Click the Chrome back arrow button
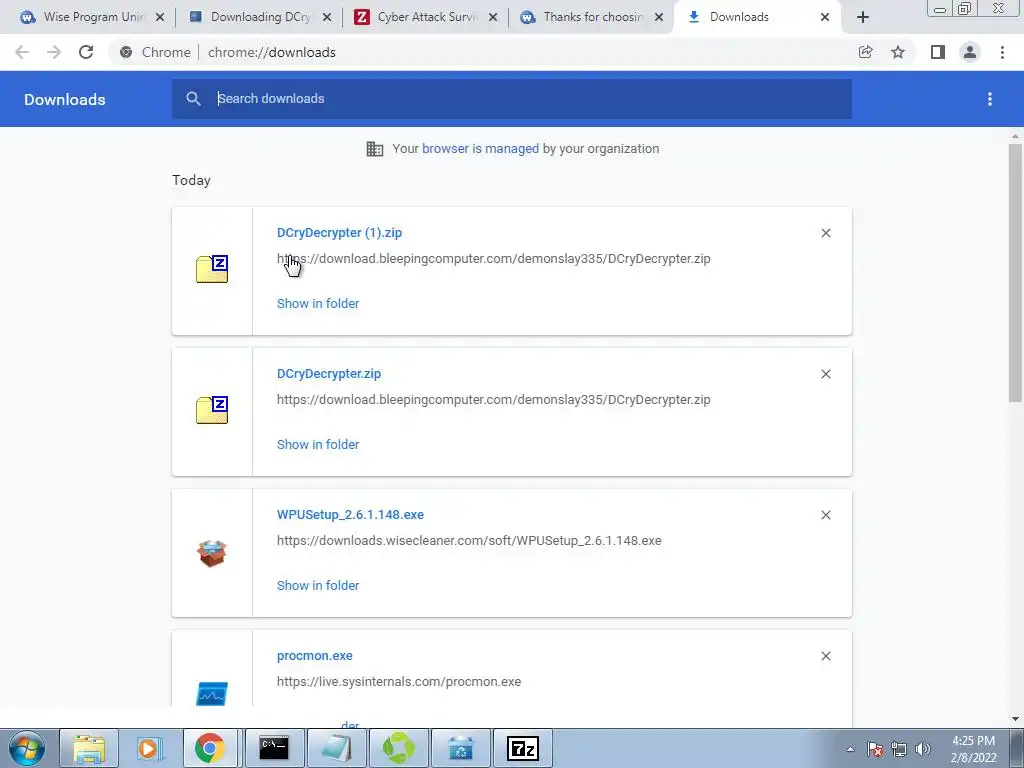This screenshot has width=1024, height=768. [x=22, y=52]
